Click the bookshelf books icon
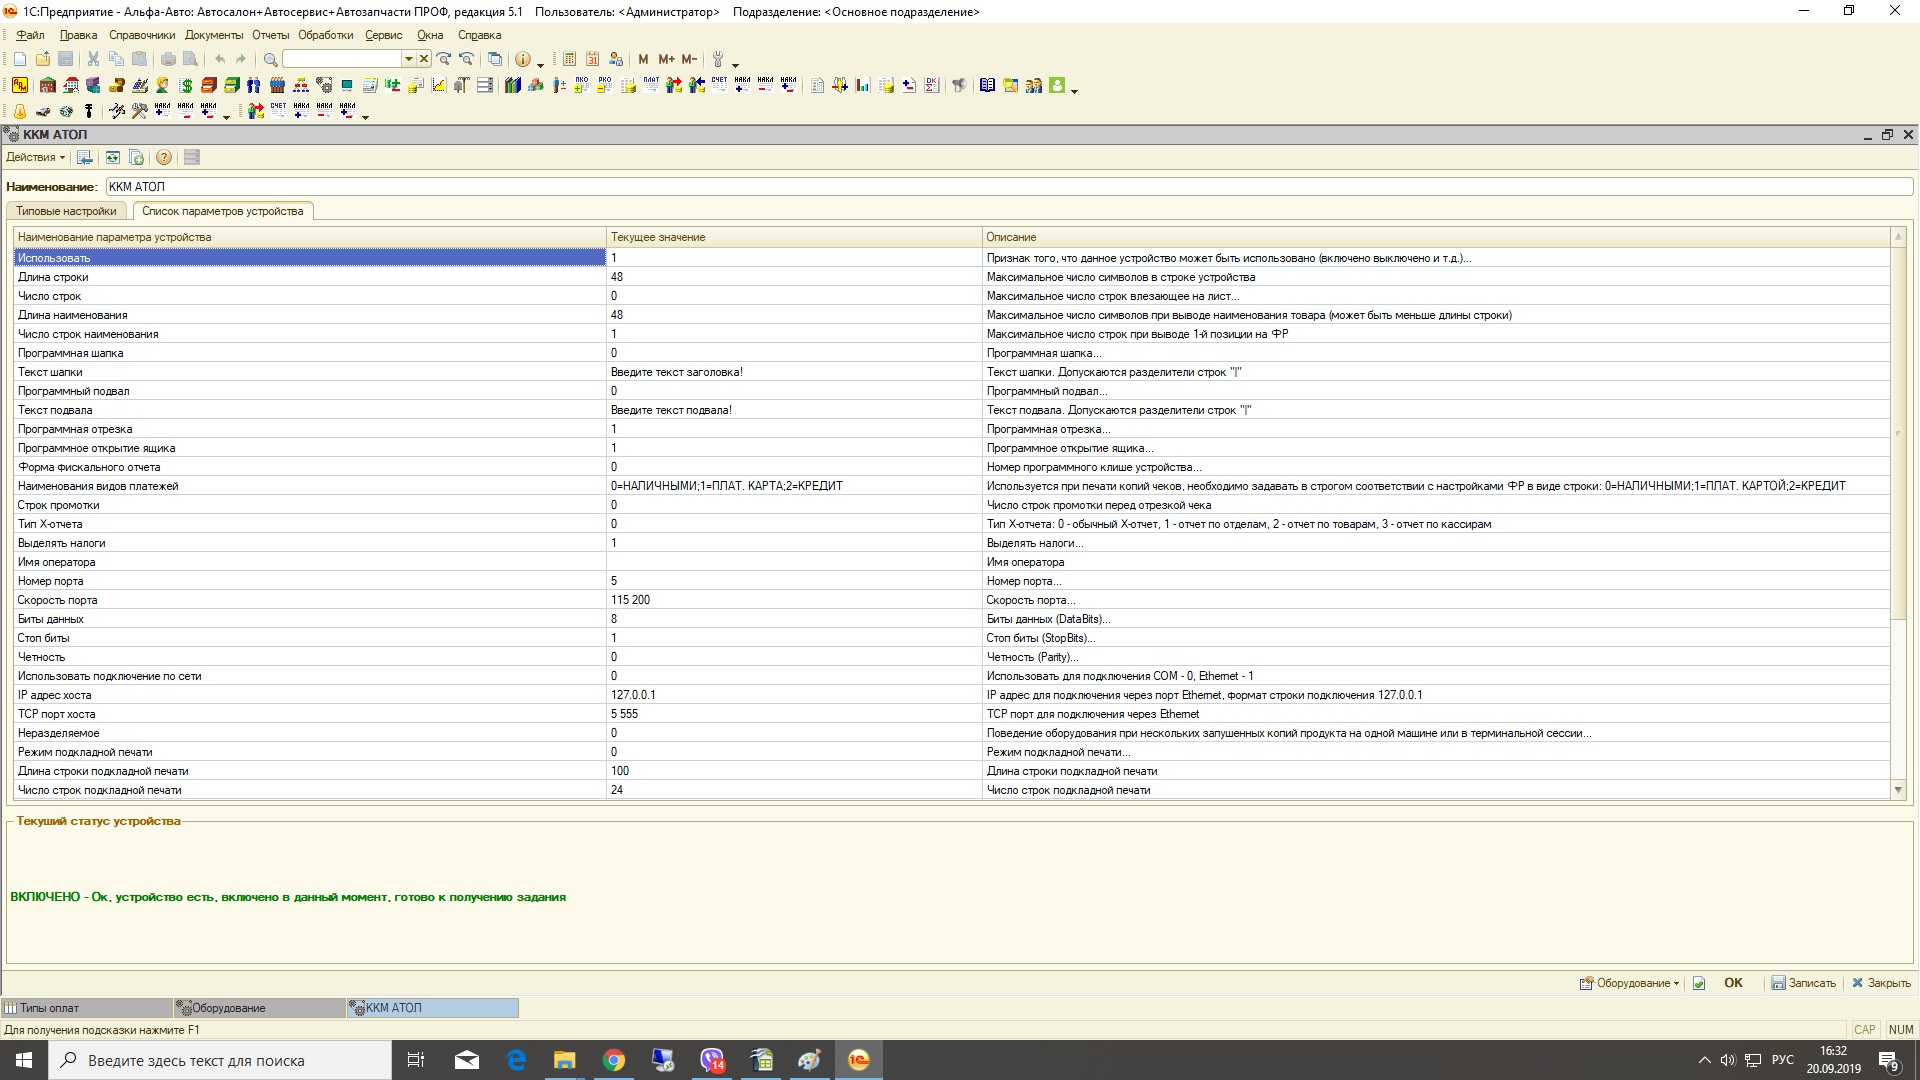The image size is (1920, 1080). click(x=512, y=85)
